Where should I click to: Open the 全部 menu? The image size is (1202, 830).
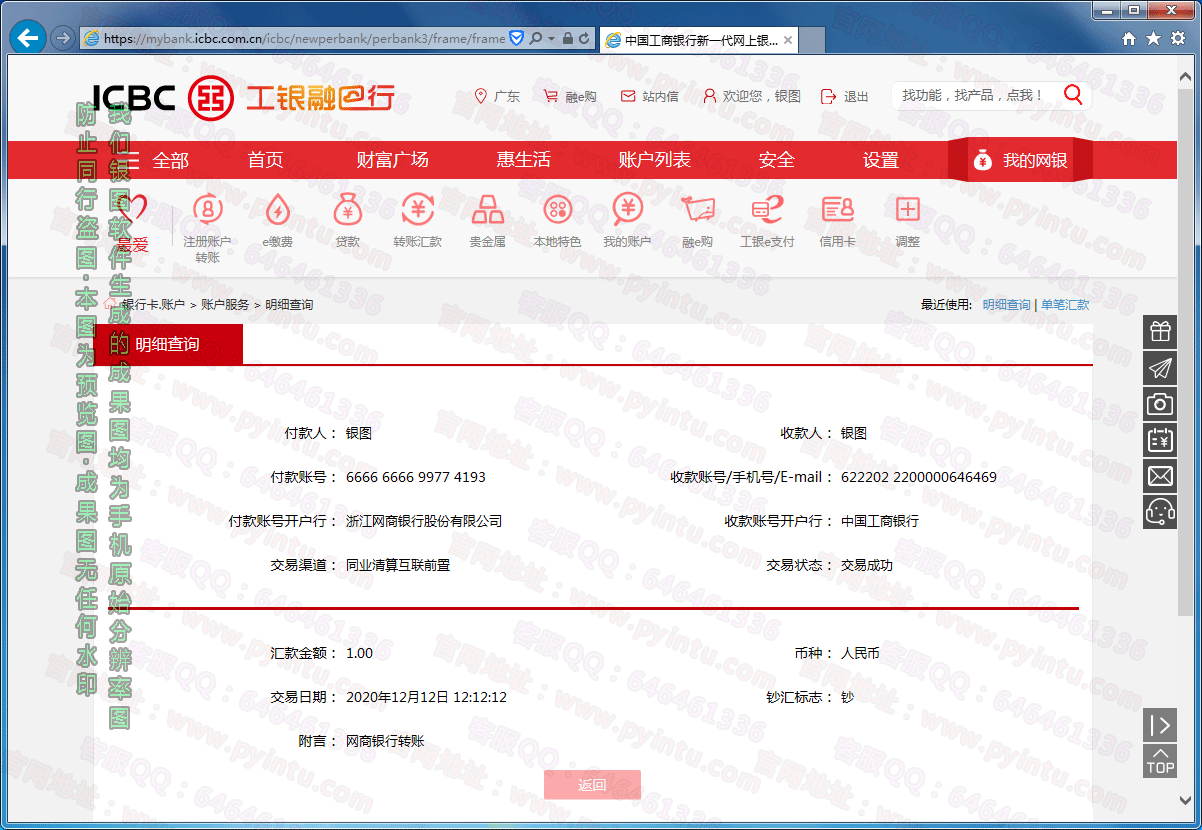157,160
